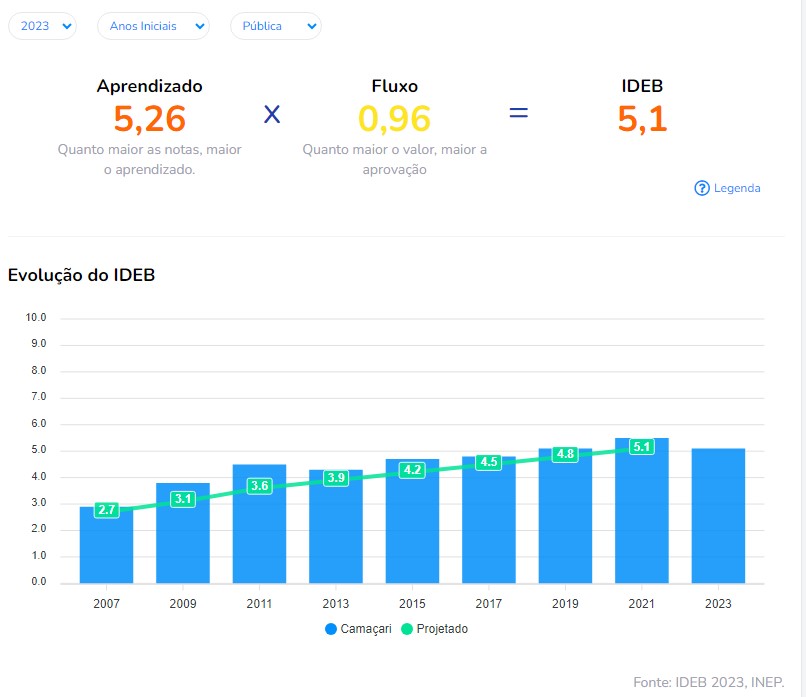This screenshot has height=697, width=806.
Task: Click the blue Camaçari legend dot
Action: tap(331, 629)
